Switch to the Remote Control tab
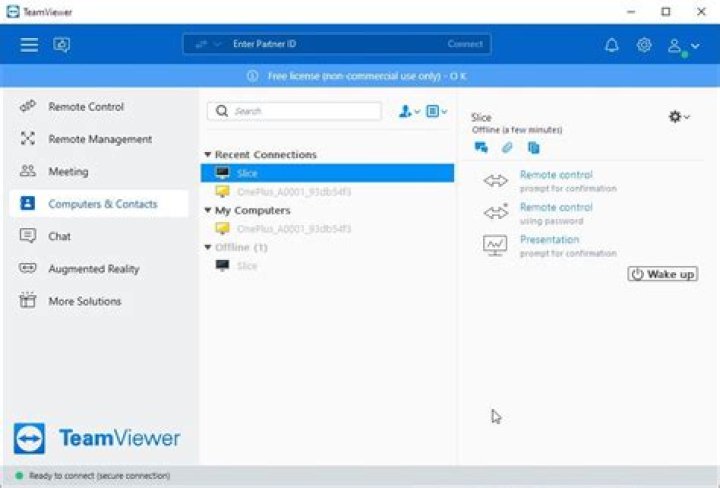 tap(86, 107)
